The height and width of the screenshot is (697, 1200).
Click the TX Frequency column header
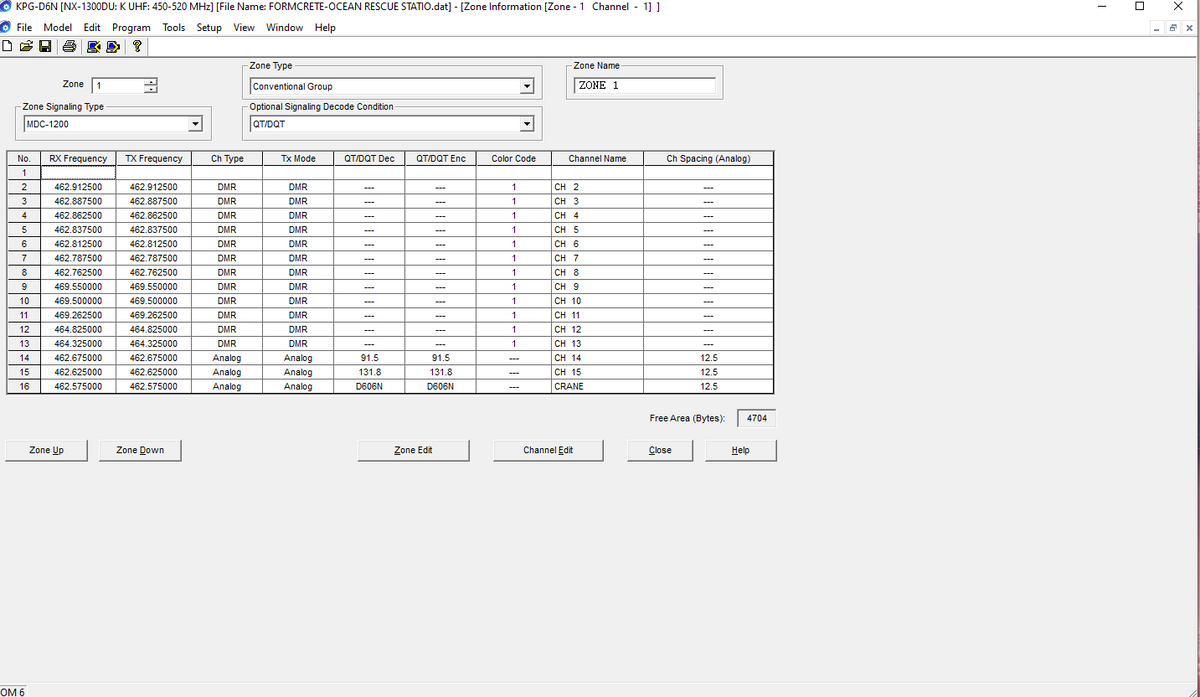click(x=154, y=159)
